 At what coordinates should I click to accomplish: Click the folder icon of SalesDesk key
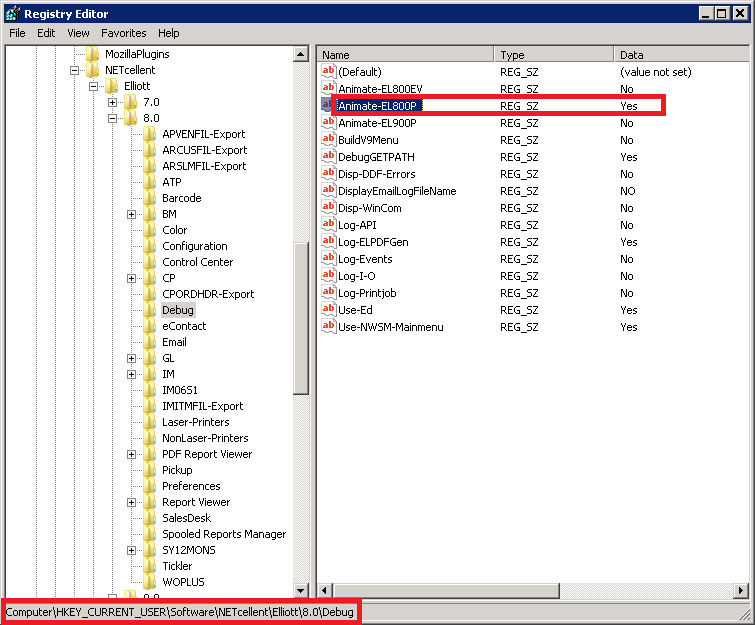point(150,518)
